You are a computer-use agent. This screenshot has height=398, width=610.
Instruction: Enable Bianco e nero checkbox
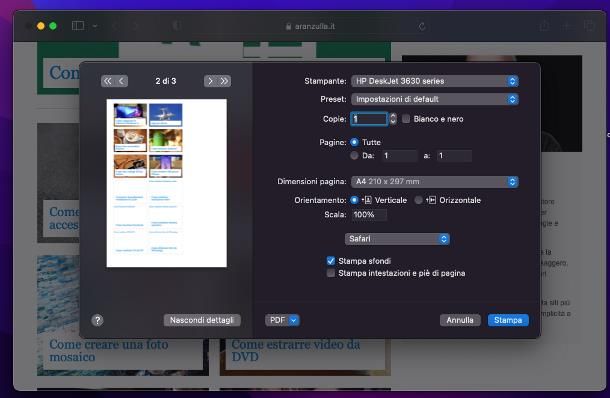pyautogui.click(x=406, y=119)
